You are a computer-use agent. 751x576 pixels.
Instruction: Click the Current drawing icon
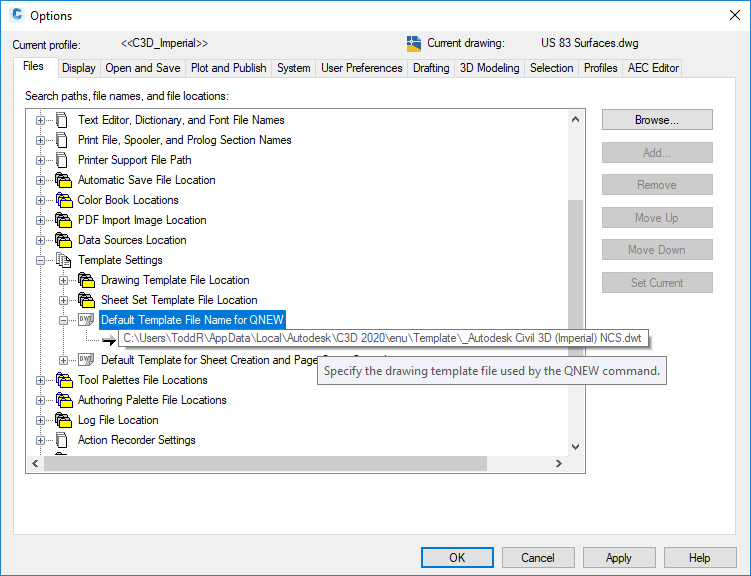pyautogui.click(x=414, y=44)
